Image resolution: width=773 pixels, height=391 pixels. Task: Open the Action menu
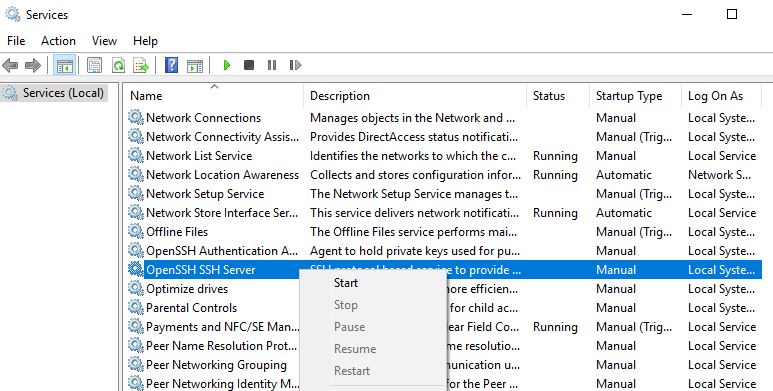58,41
